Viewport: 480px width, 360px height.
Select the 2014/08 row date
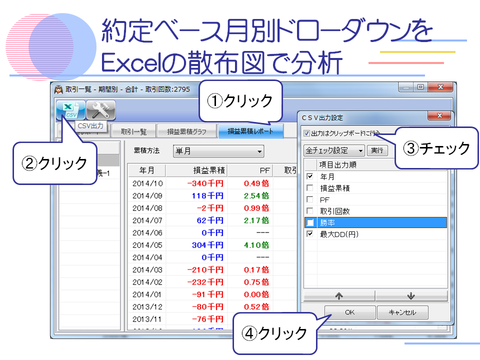(147, 208)
